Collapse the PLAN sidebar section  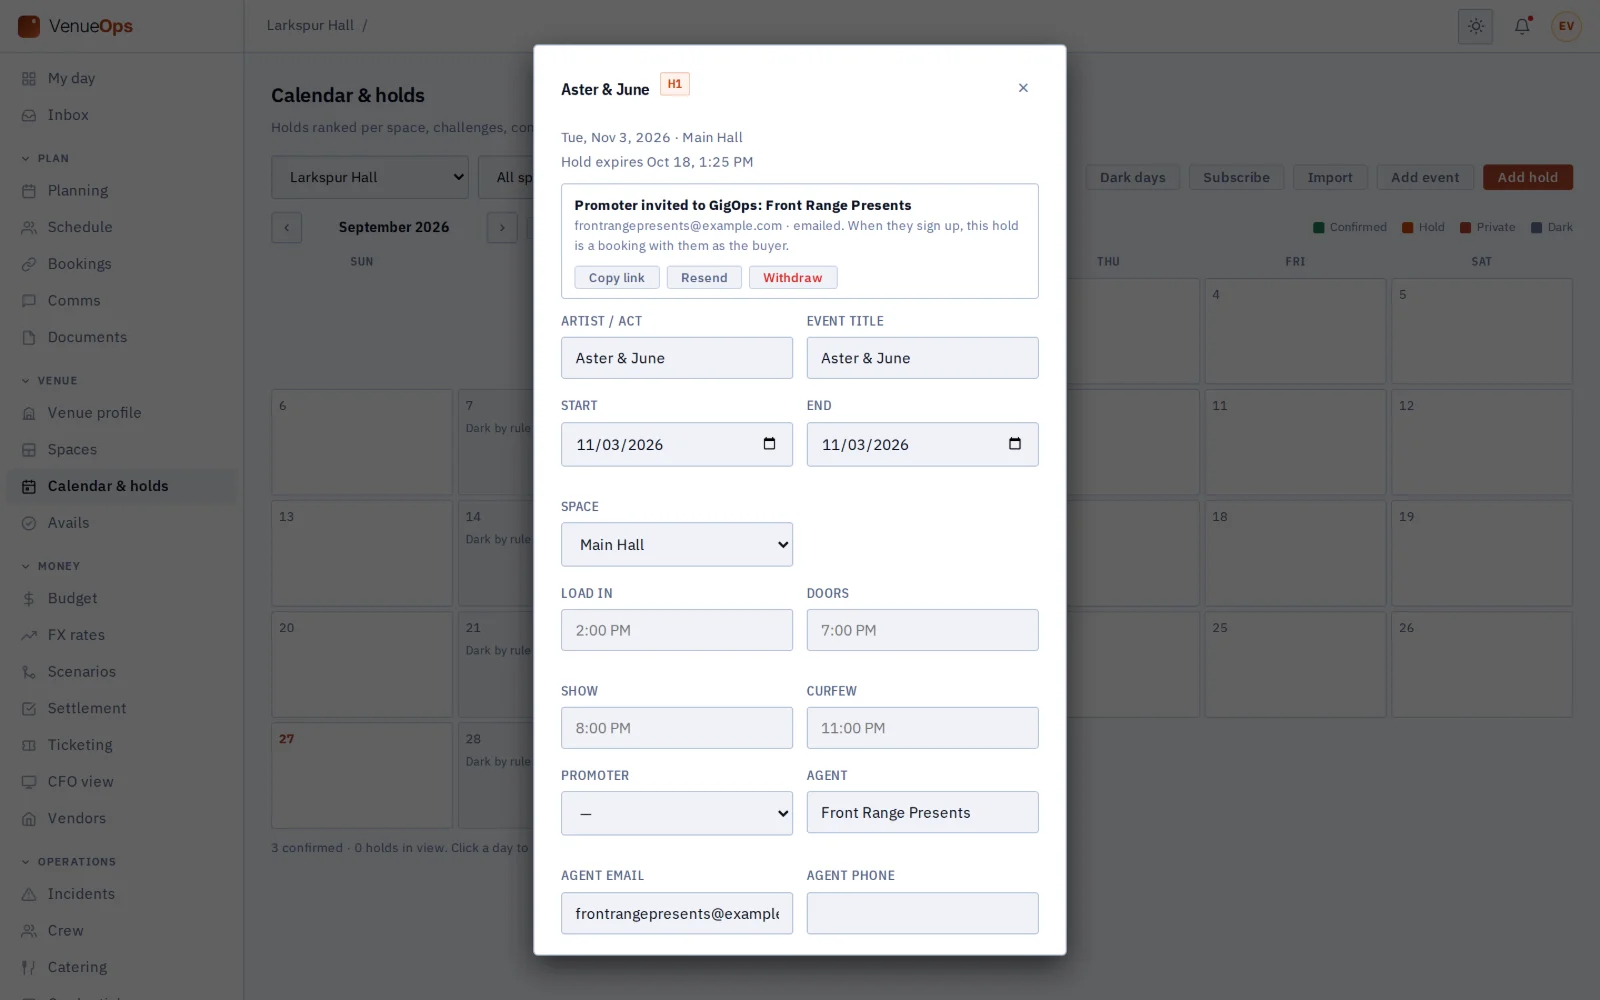point(45,158)
